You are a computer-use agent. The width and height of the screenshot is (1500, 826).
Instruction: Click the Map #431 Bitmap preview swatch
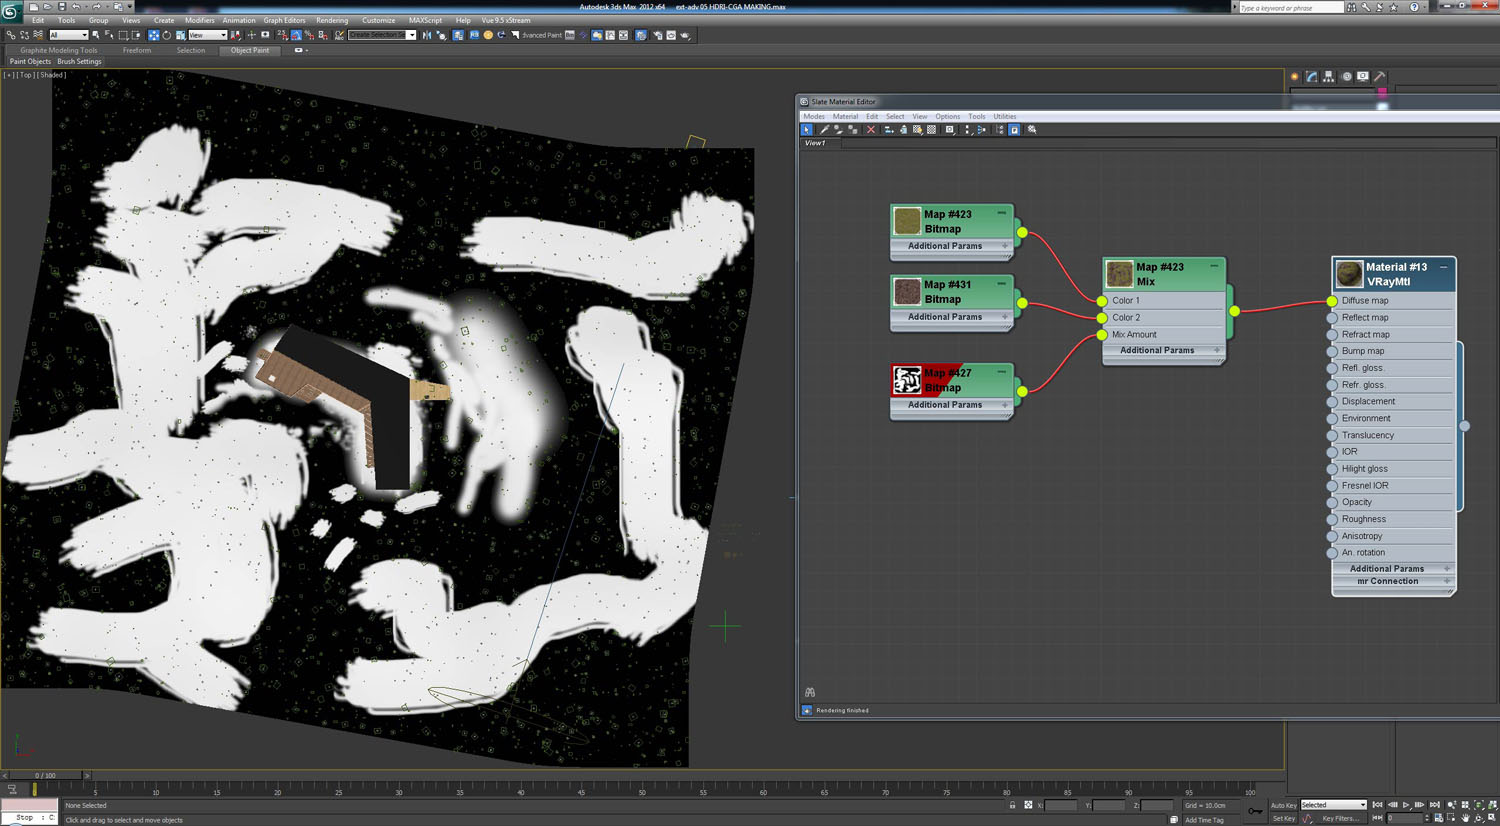click(x=907, y=292)
